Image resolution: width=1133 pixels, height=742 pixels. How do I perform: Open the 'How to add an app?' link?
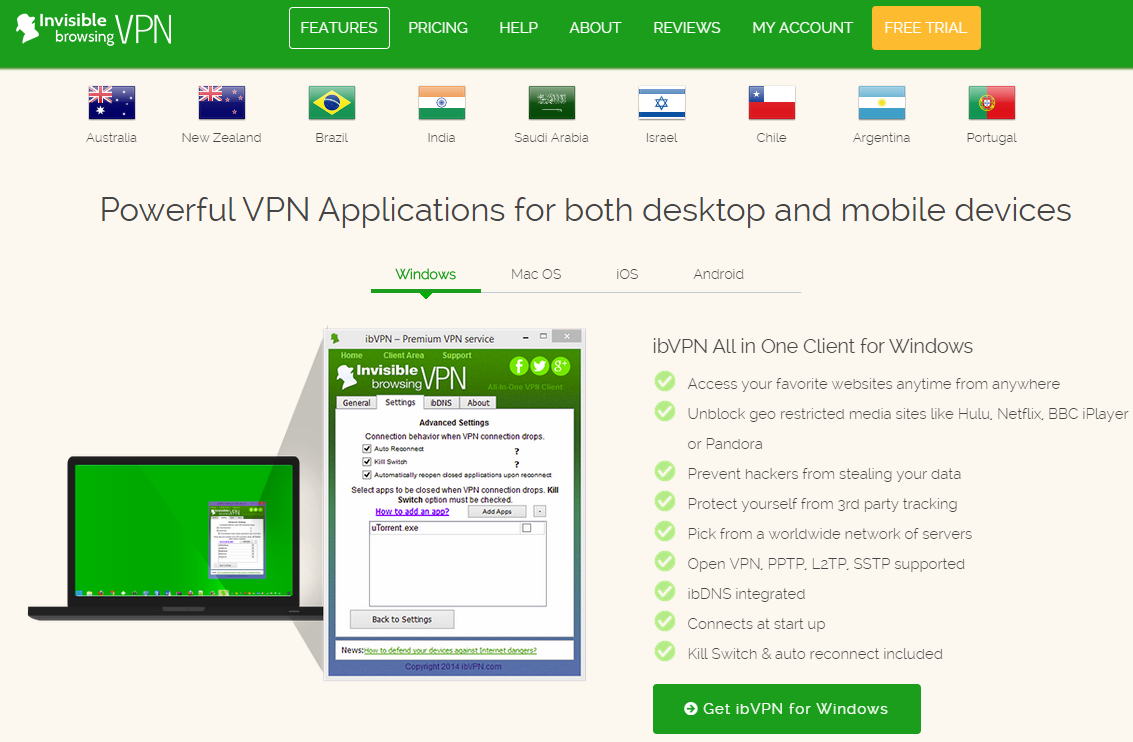tap(412, 512)
